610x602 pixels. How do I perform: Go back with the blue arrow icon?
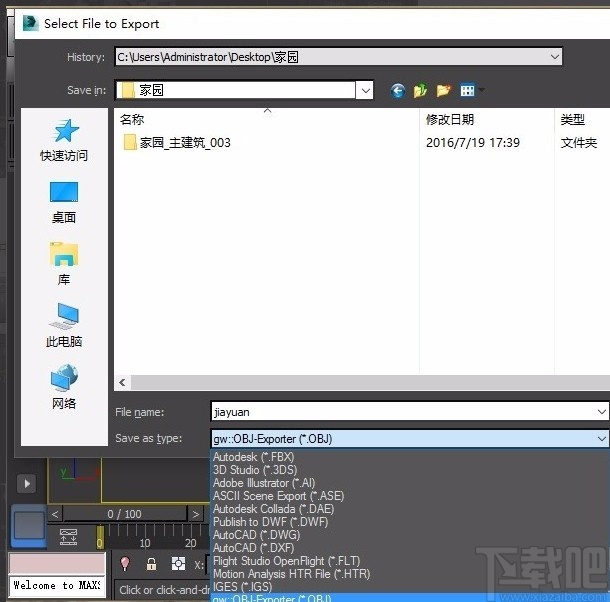pos(398,91)
